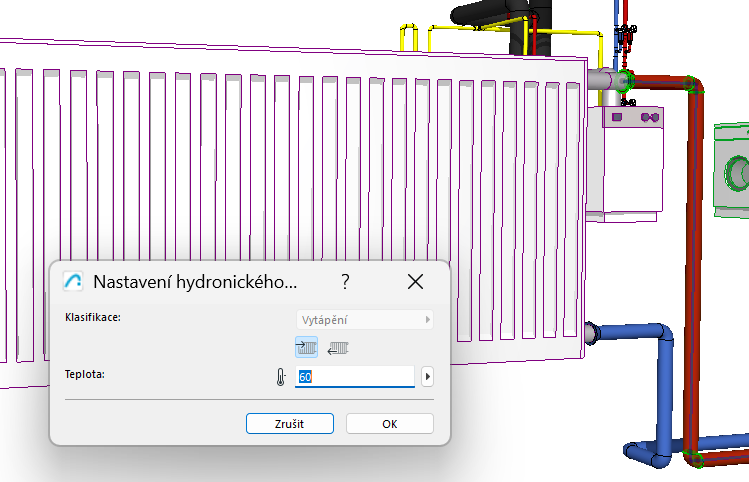
Task: Confirm the dialog with the OK button
Action: pos(390,424)
